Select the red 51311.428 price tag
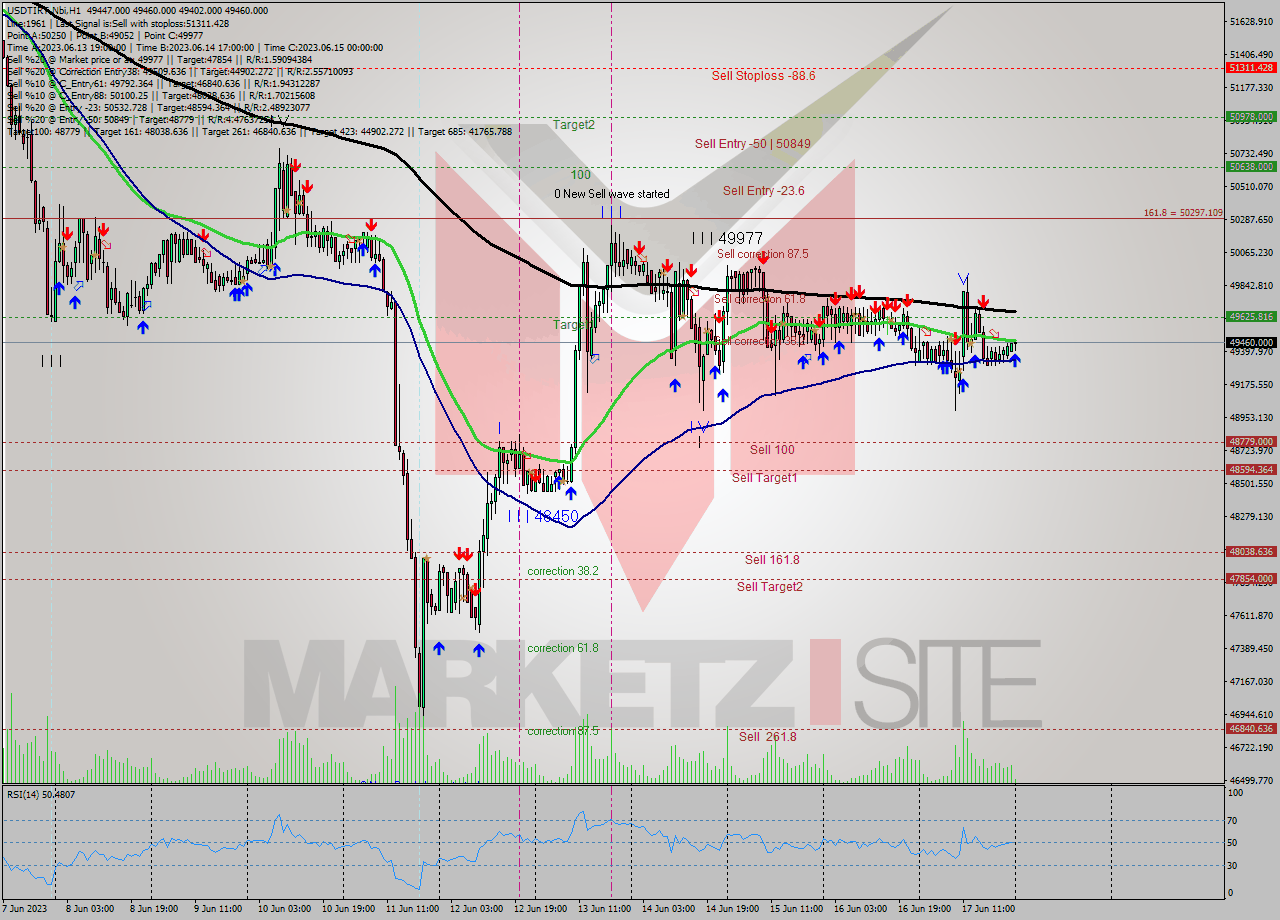This screenshot has width=1280, height=920. (1250, 67)
